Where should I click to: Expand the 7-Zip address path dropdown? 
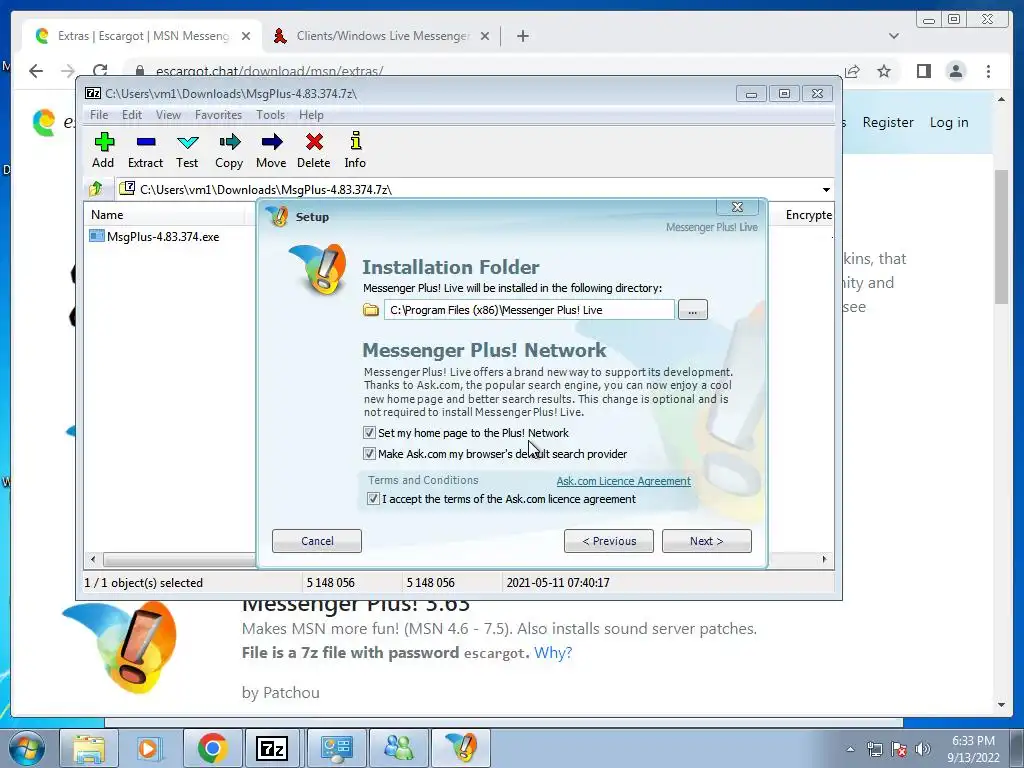(826, 189)
